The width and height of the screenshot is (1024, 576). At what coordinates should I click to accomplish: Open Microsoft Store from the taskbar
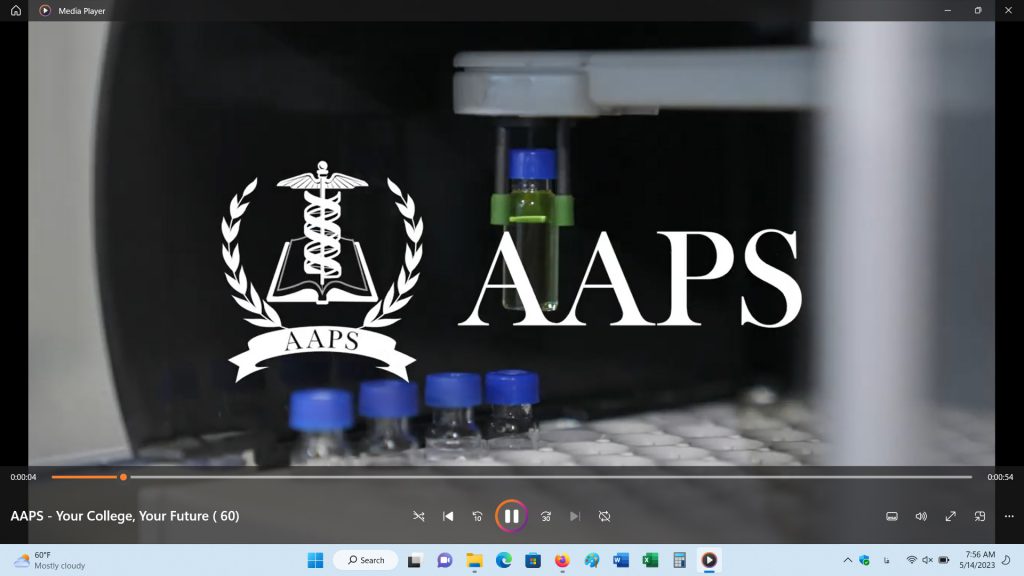click(x=533, y=560)
